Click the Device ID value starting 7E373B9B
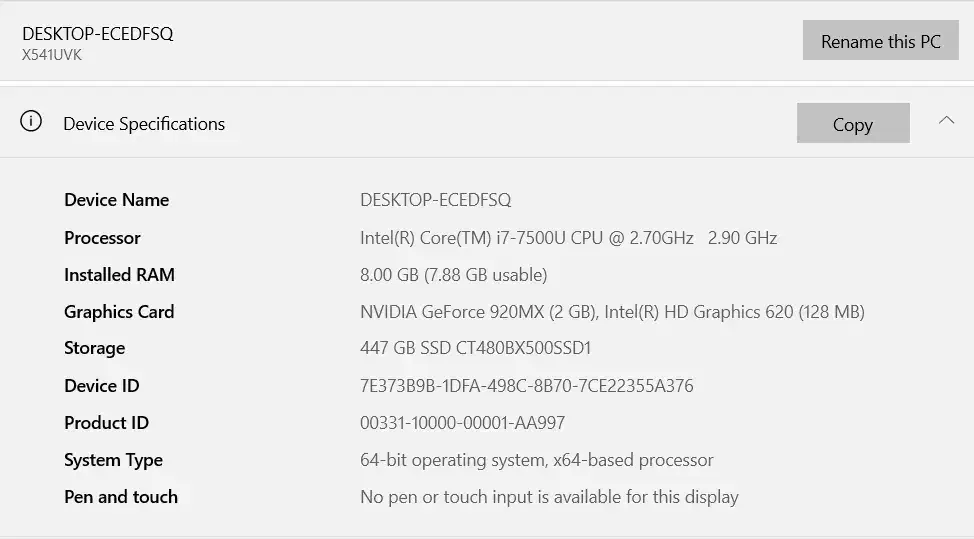 coord(526,386)
